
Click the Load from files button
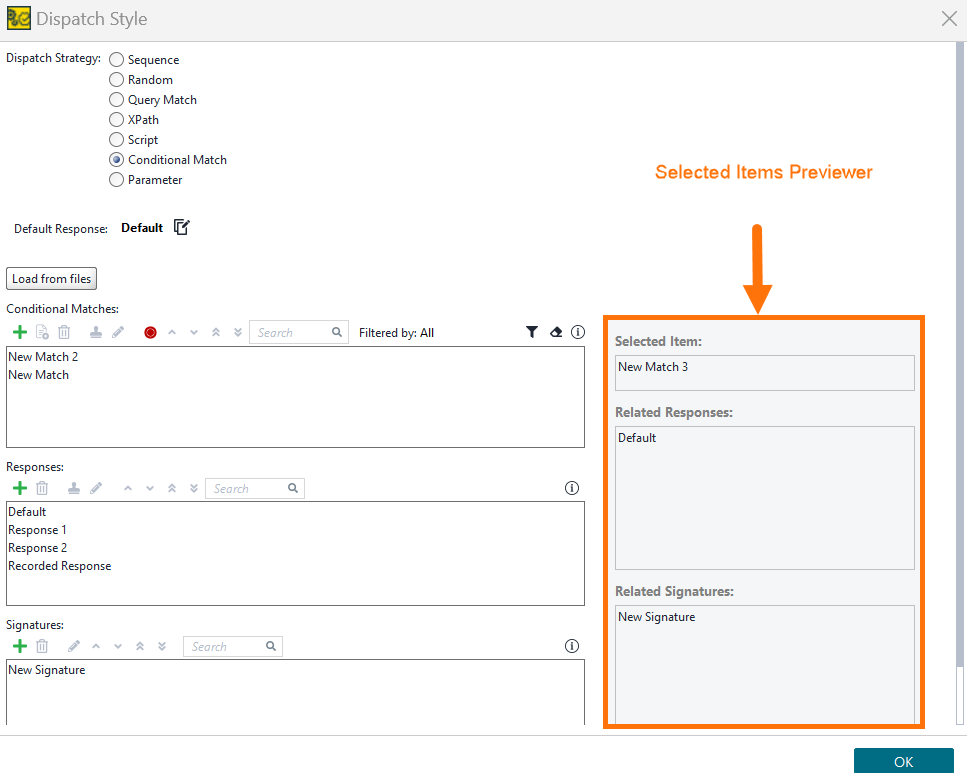coord(51,278)
